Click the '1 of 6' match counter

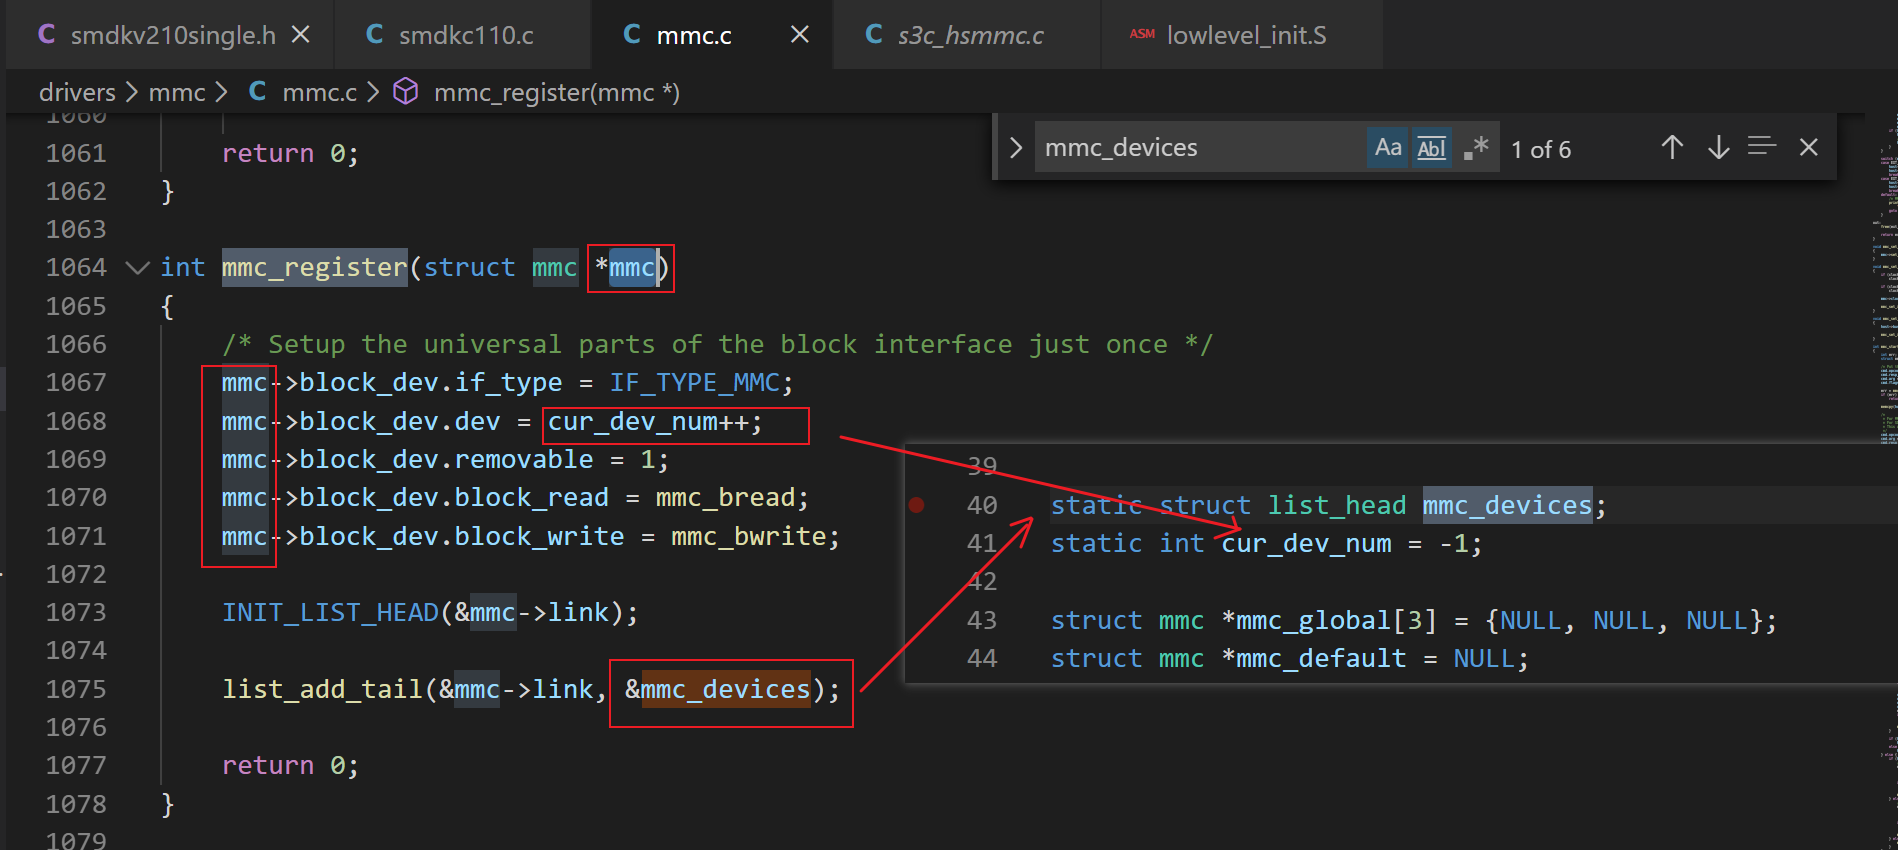tap(1541, 149)
